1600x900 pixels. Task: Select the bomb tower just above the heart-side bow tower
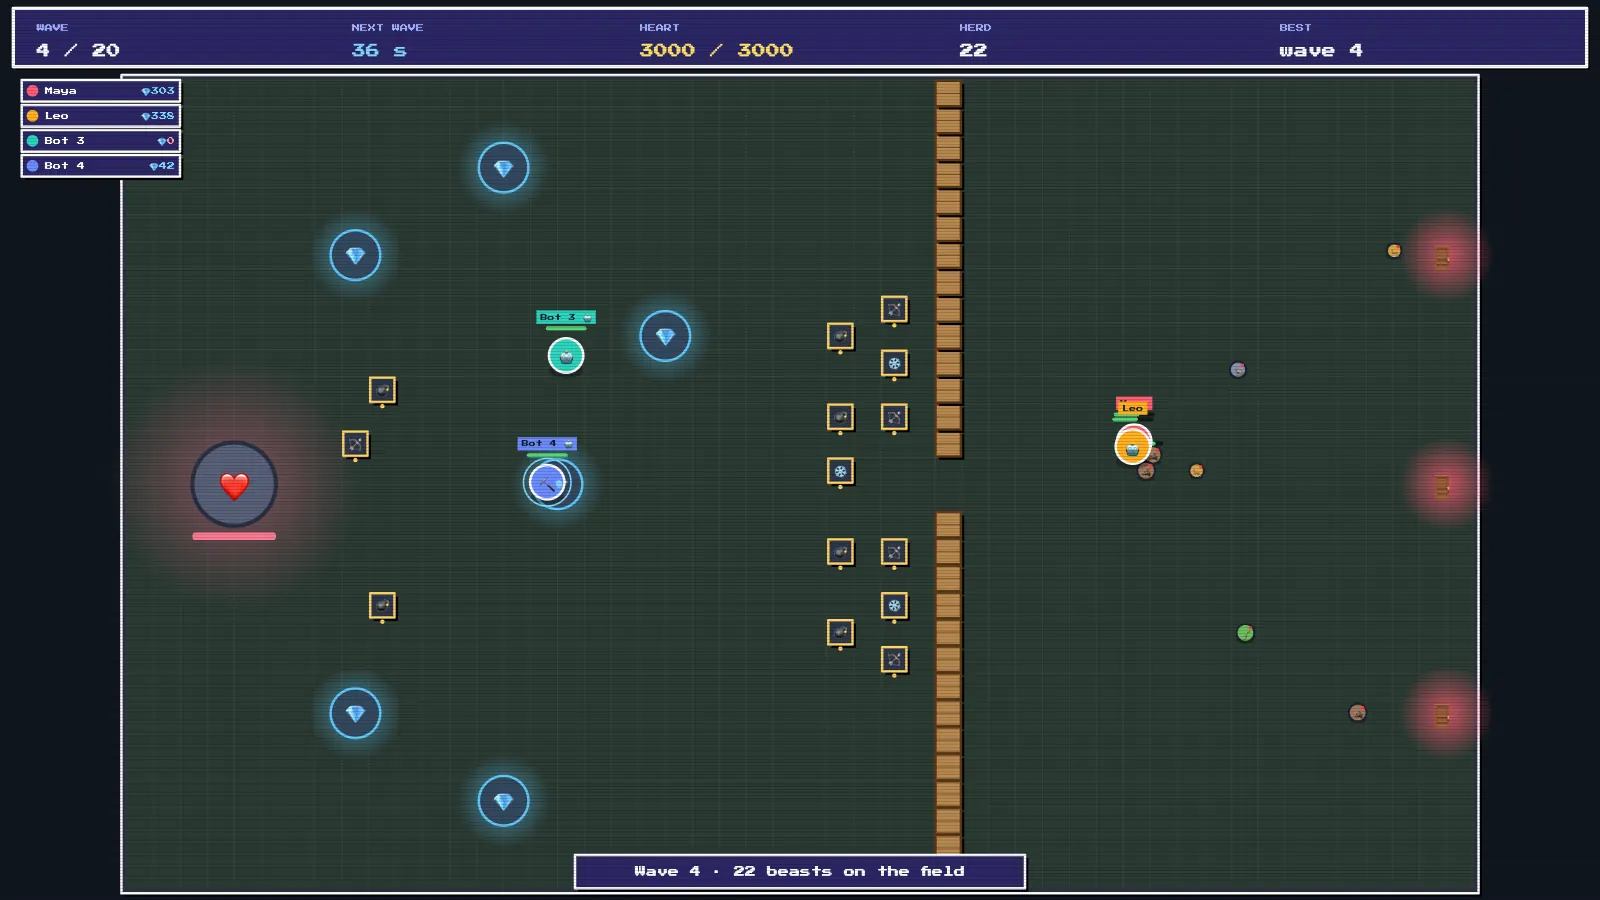click(382, 390)
